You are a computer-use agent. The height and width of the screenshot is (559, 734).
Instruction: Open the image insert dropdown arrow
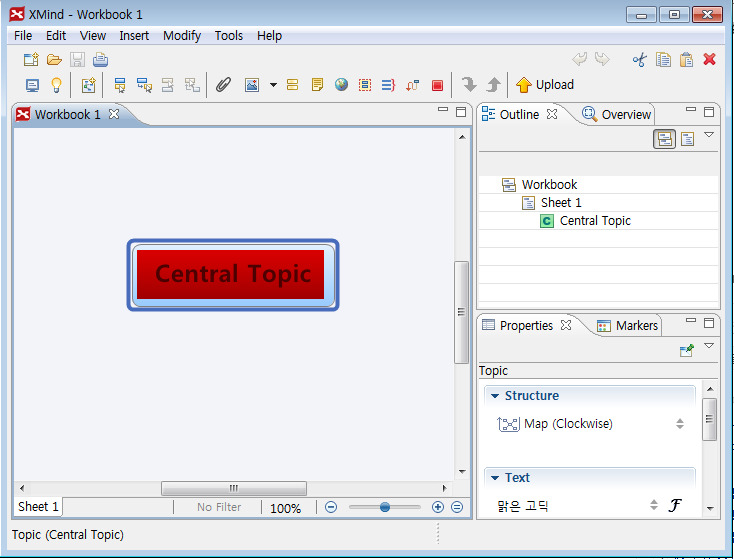coord(273,85)
